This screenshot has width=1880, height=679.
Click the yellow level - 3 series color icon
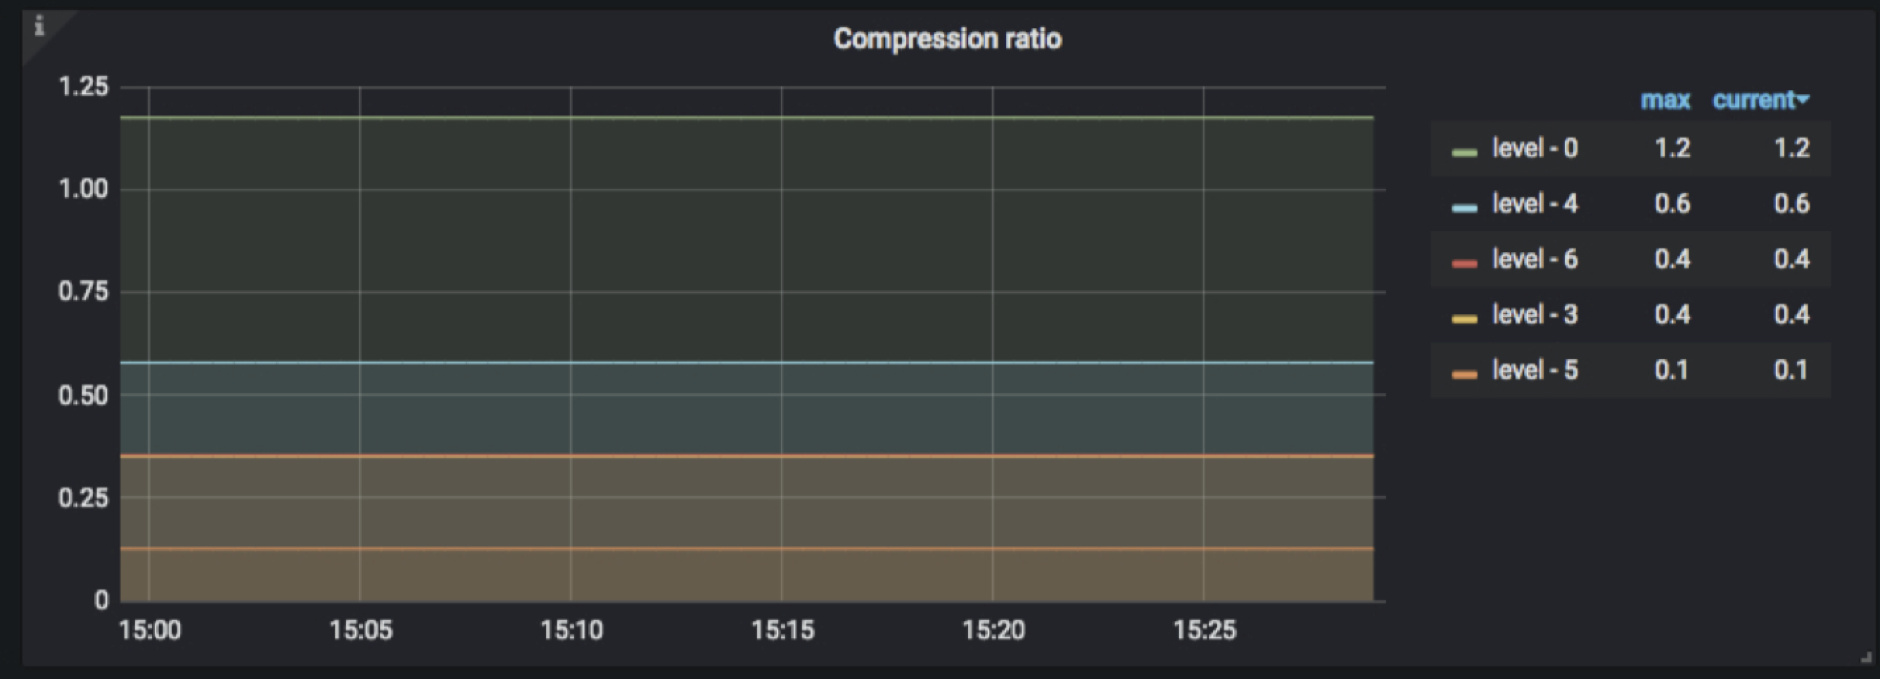click(1464, 318)
